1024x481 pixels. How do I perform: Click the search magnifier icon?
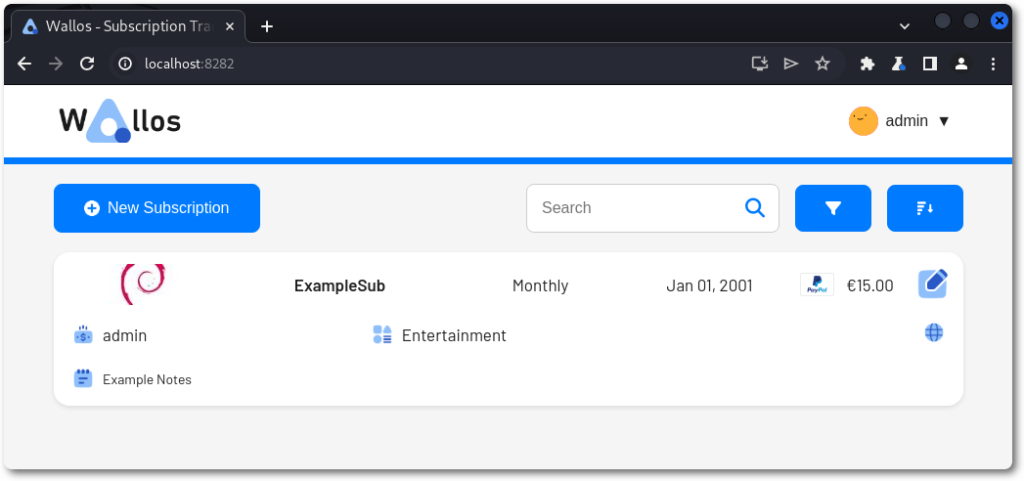[x=755, y=208]
